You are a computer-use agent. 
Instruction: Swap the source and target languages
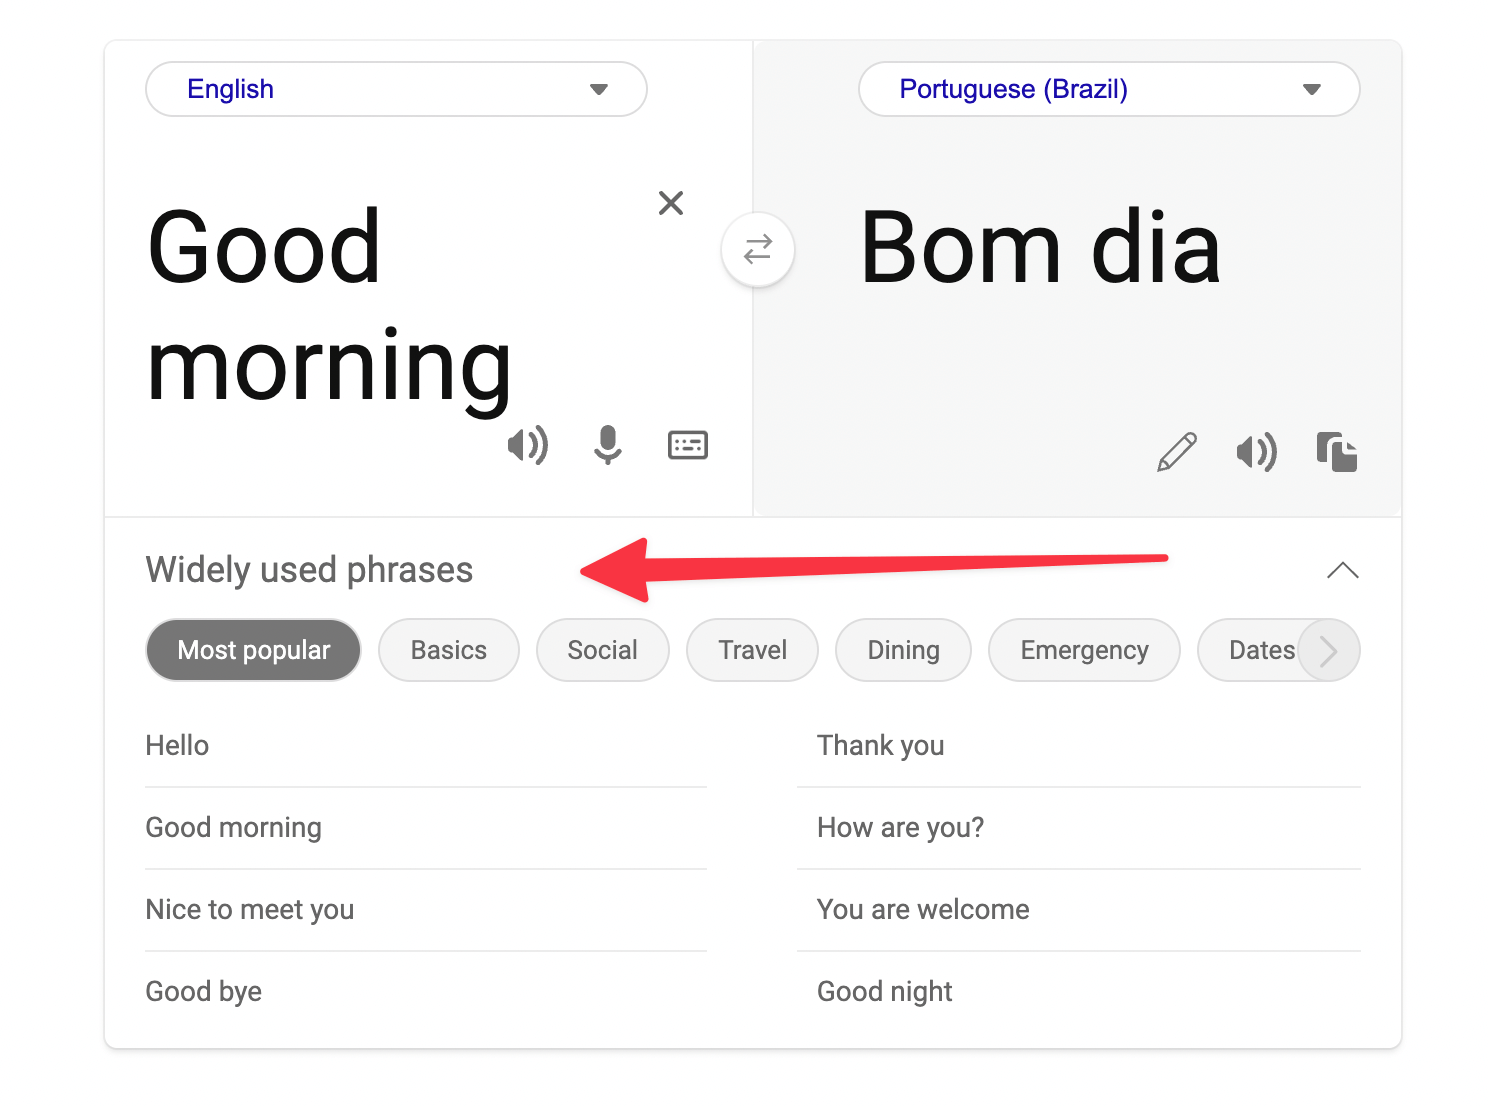pos(758,249)
